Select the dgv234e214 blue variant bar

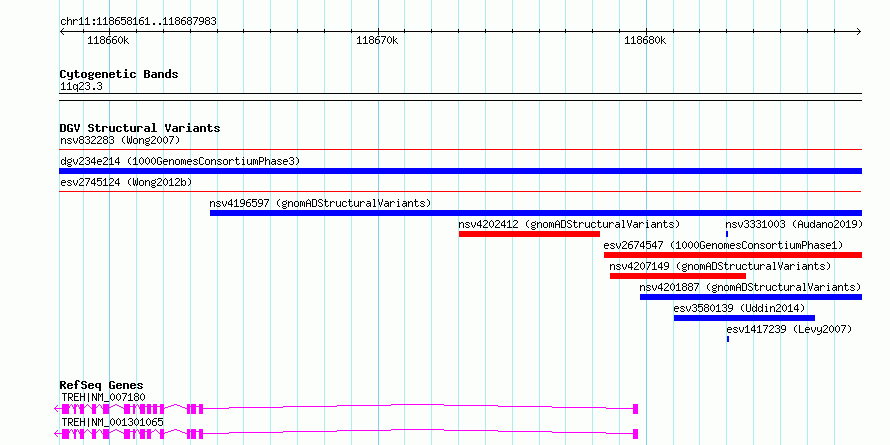coord(460,171)
